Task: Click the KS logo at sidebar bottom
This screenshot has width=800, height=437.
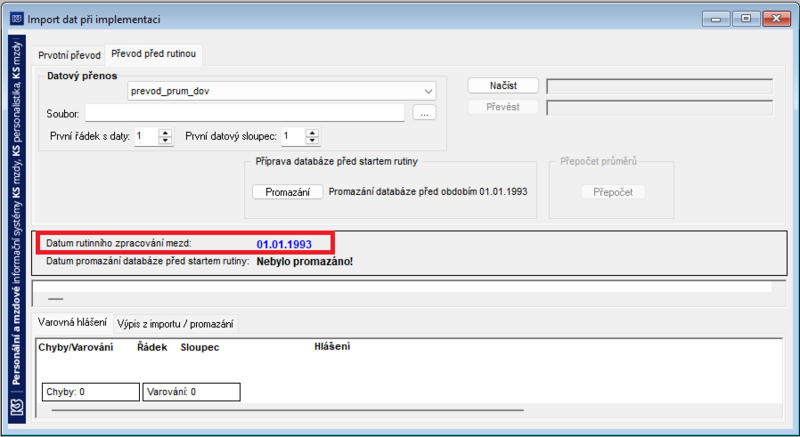Action: point(17,409)
